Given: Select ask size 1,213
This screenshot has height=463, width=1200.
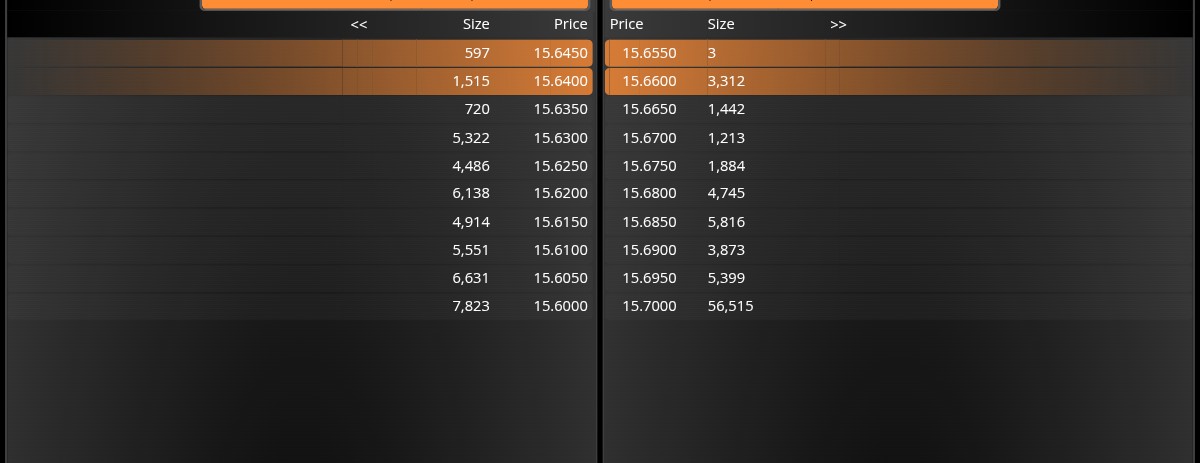Looking at the screenshot, I should [726, 138].
